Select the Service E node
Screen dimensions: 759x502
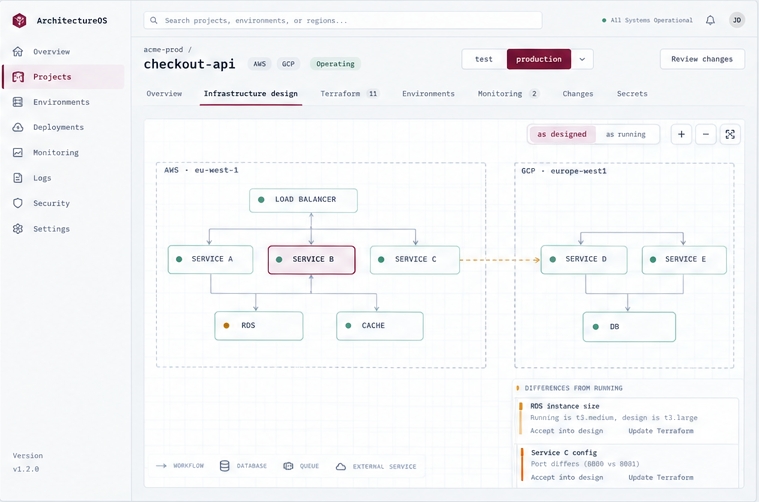pyautogui.click(x=684, y=259)
